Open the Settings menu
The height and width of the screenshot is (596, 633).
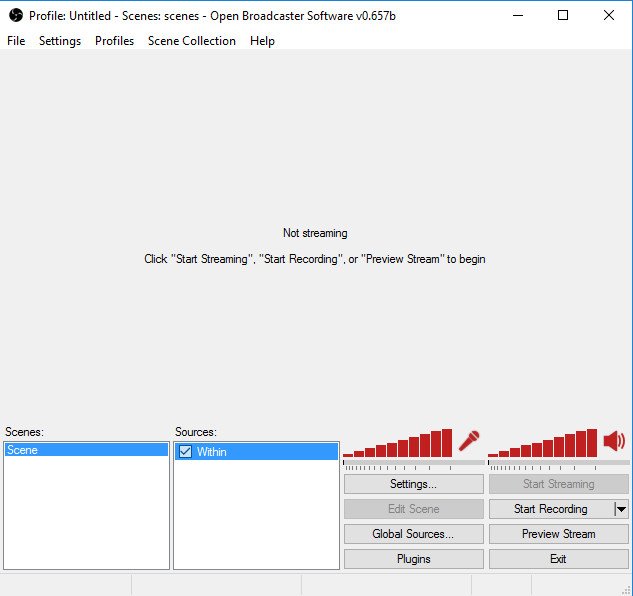[x=60, y=41]
